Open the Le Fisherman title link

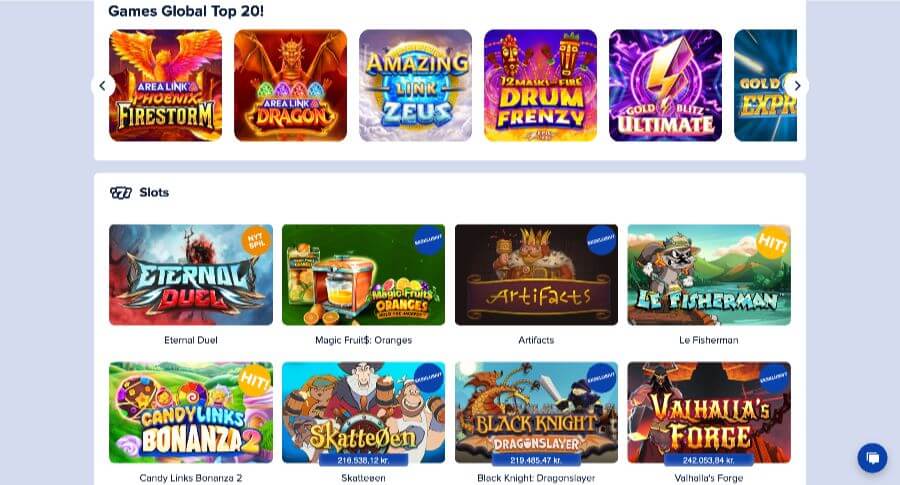[x=709, y=340]
